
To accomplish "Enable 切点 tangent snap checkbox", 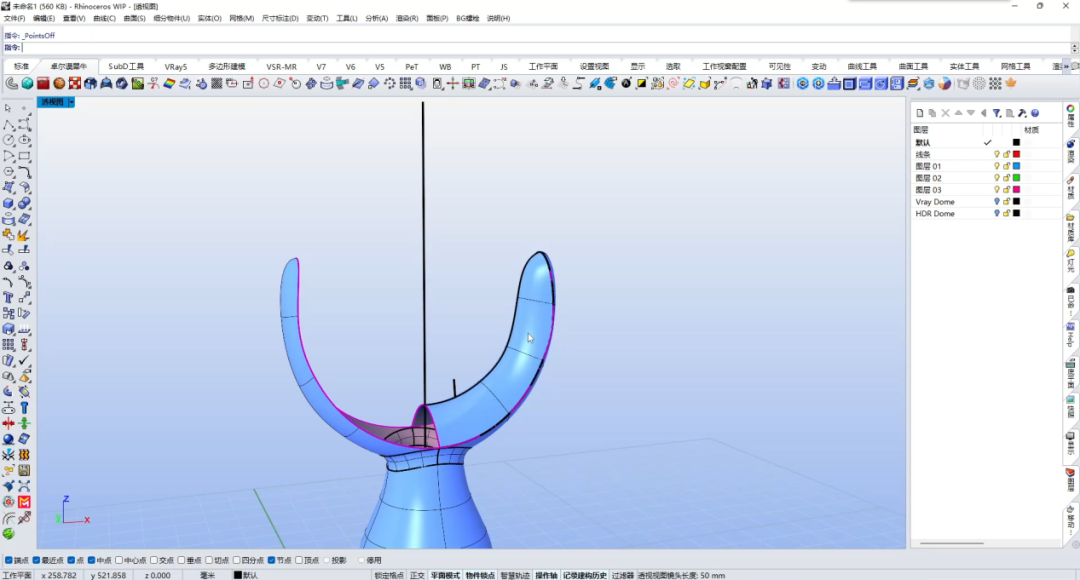I will (x=209, y=560).
